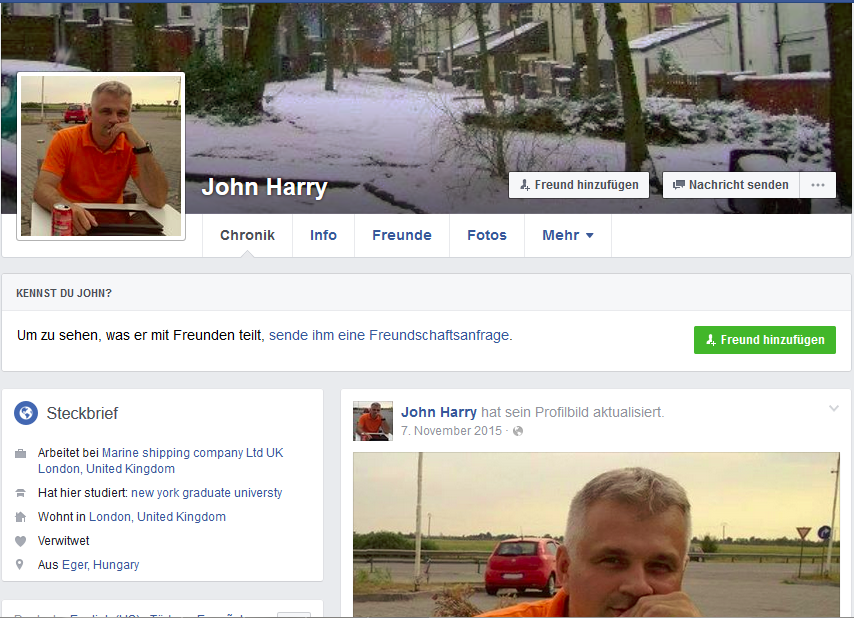
Task: Click the public globe icon next to post date
Action: pos(518,431)
